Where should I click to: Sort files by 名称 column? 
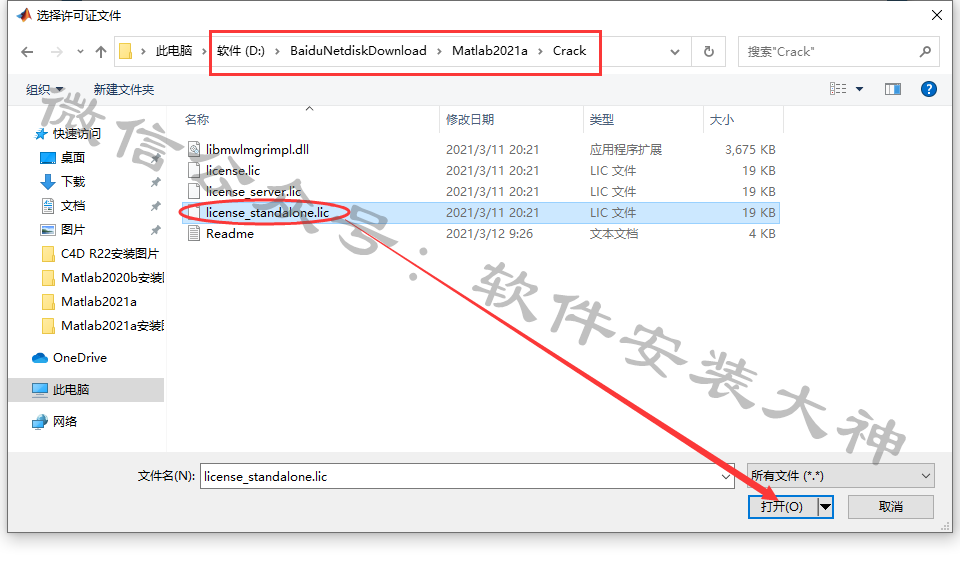click(x=197, y=120)
